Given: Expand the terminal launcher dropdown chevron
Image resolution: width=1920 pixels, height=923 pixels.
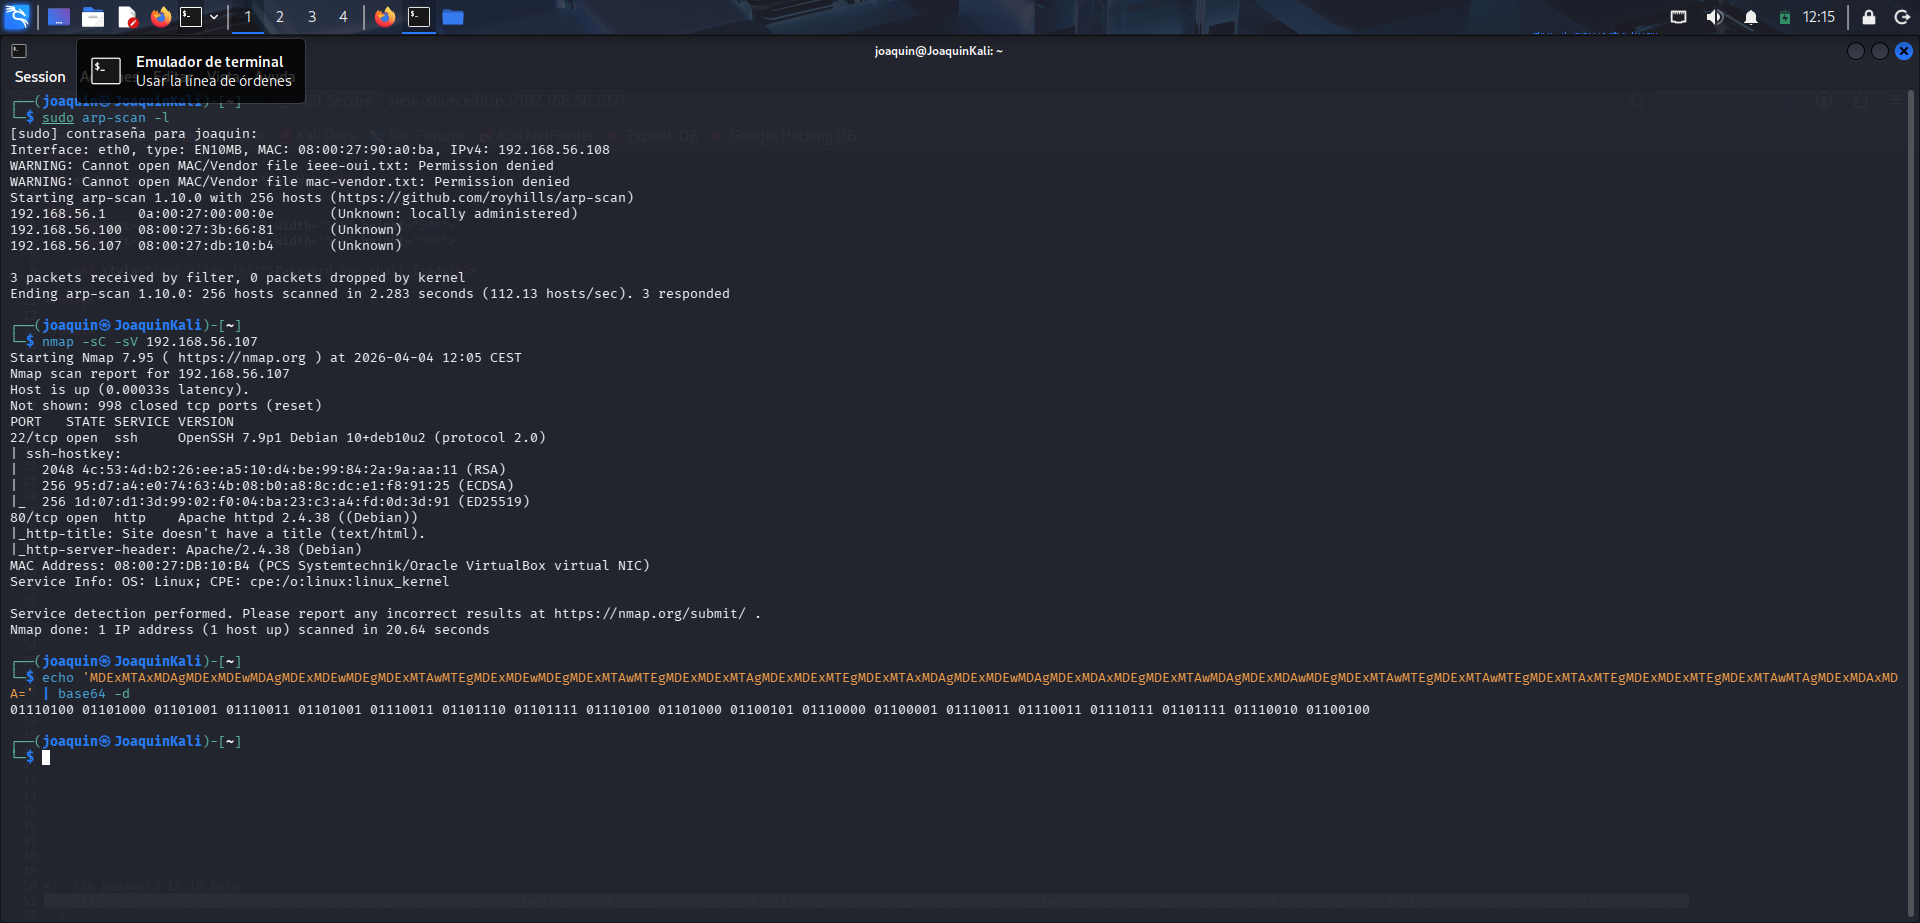Looking at the screenshot, I should tap(213, 16).
